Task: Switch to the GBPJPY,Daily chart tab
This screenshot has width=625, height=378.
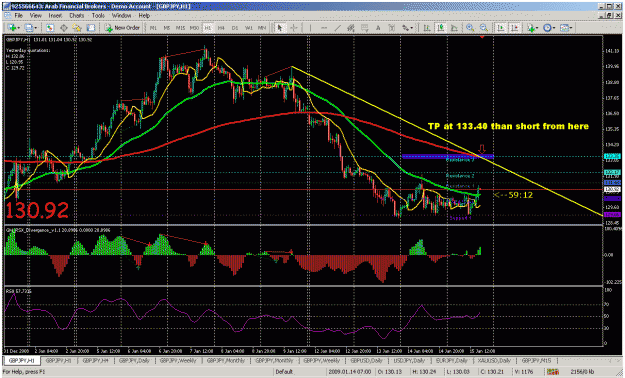Action: 134,361
